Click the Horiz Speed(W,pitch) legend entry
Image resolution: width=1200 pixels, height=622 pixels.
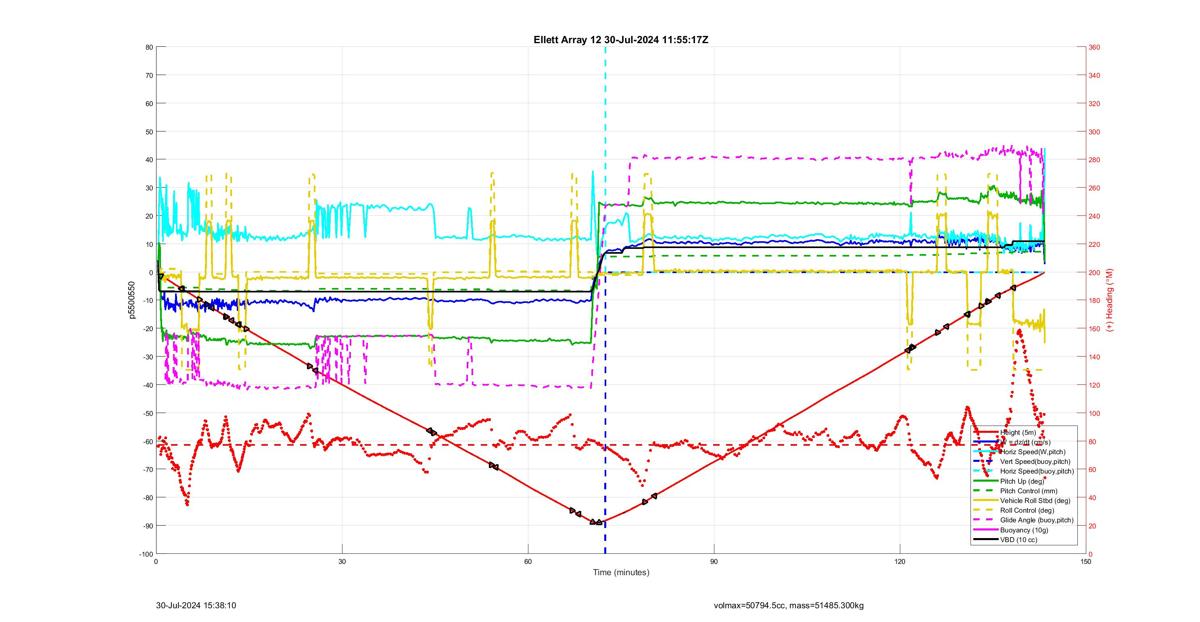coord(1019,452)
